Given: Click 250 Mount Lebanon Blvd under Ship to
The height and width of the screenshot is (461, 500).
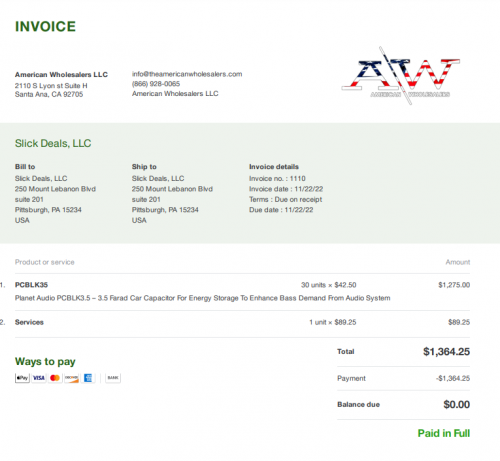Looking at the screenshot, I should 172,189.
